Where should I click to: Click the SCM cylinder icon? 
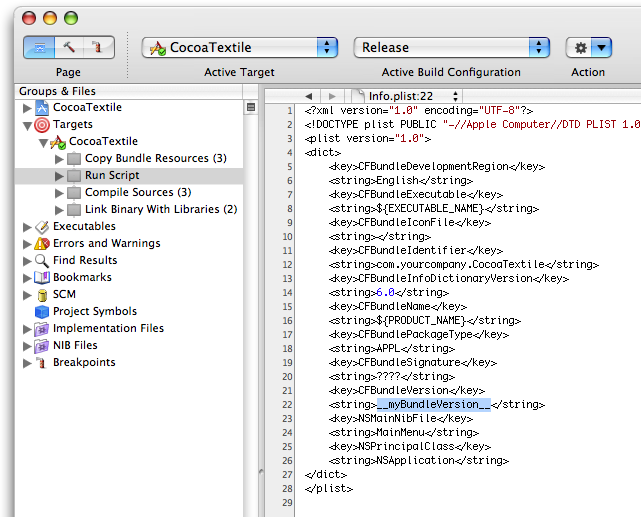[42, 294]
